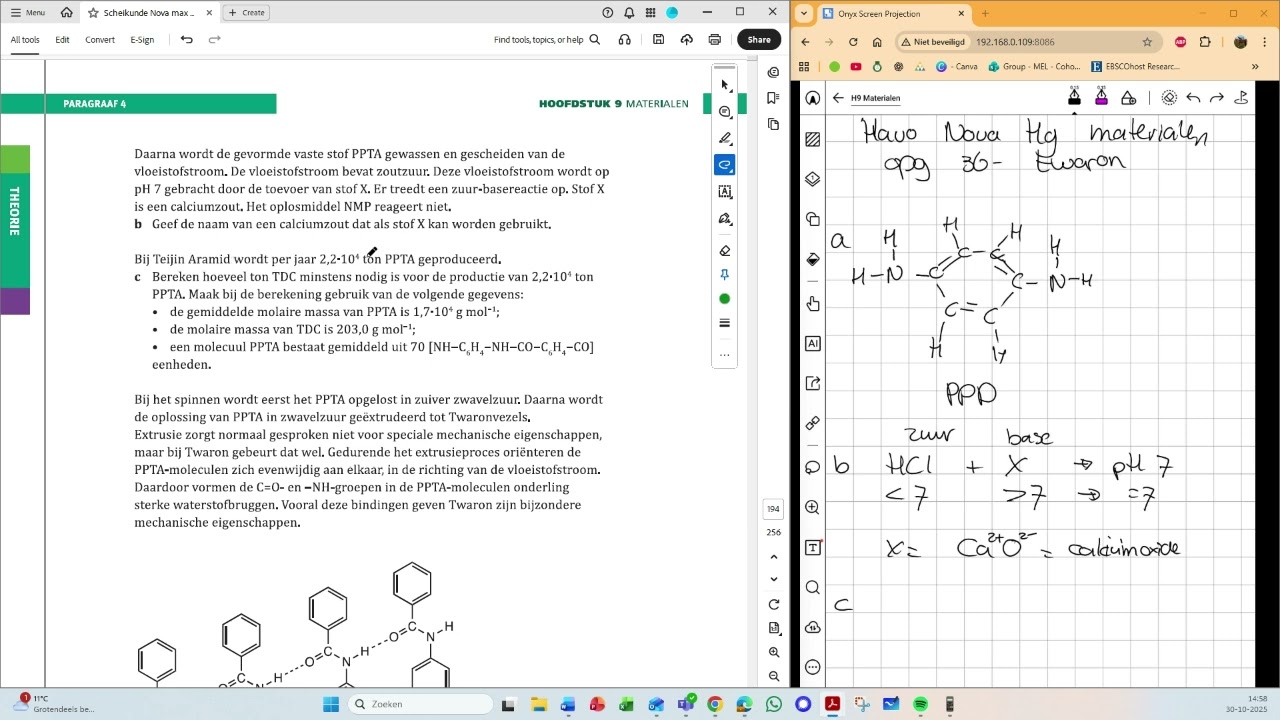Open the Acrobat AI Assistant panel icon
Image resolution: width=1280 pixels, height=720 pixels.
(773, 72)
